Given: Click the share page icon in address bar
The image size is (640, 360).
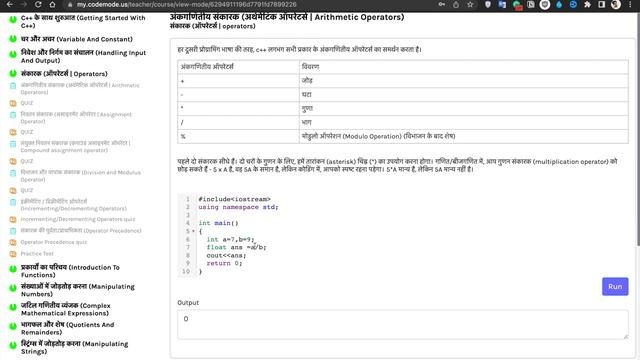Looking at the screenshot, I should [456, 4].
